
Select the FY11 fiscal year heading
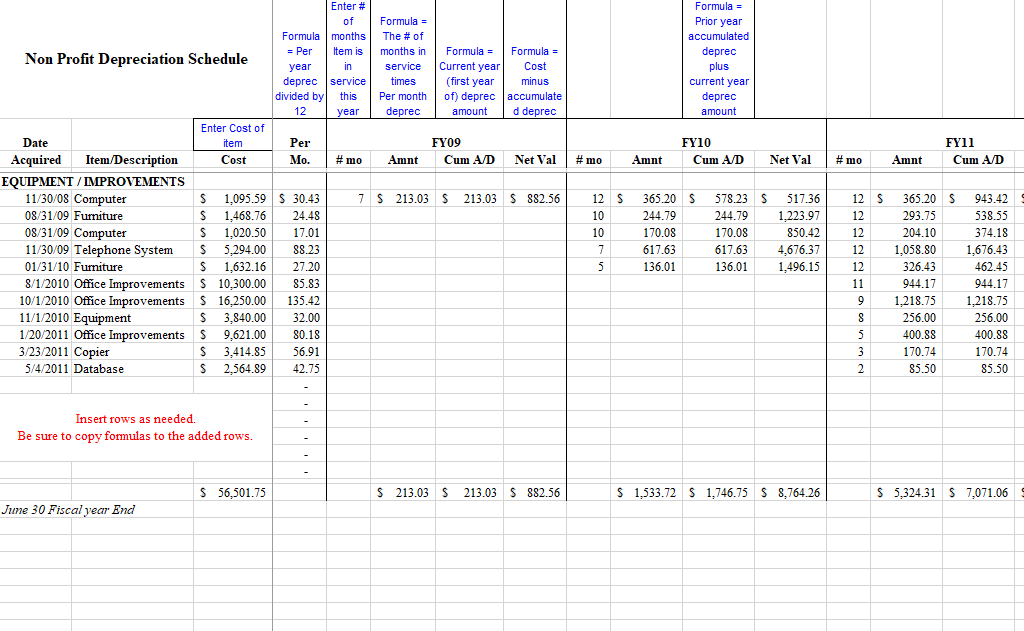coord(959,142)
